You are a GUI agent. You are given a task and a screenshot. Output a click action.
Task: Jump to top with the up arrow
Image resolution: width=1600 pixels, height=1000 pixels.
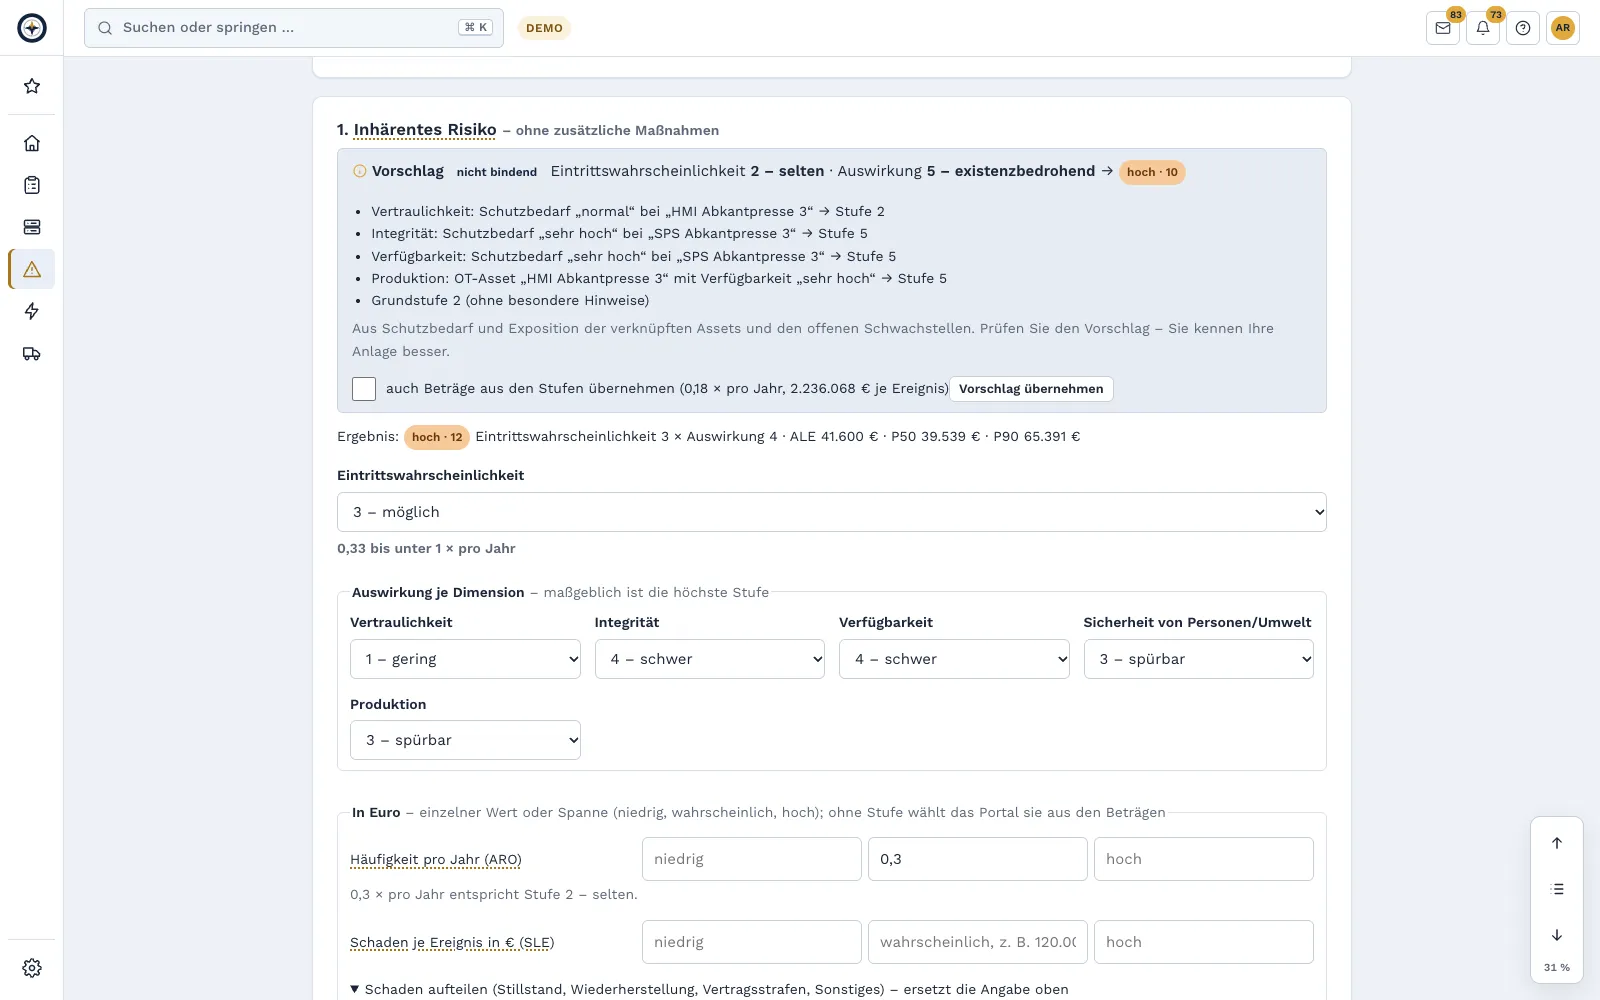[x=1557, y=843]
